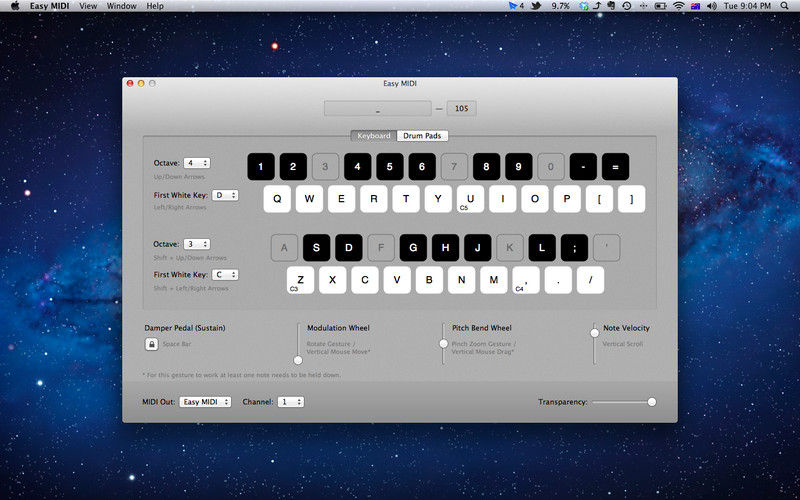Play the black equals key

(615, 167)
